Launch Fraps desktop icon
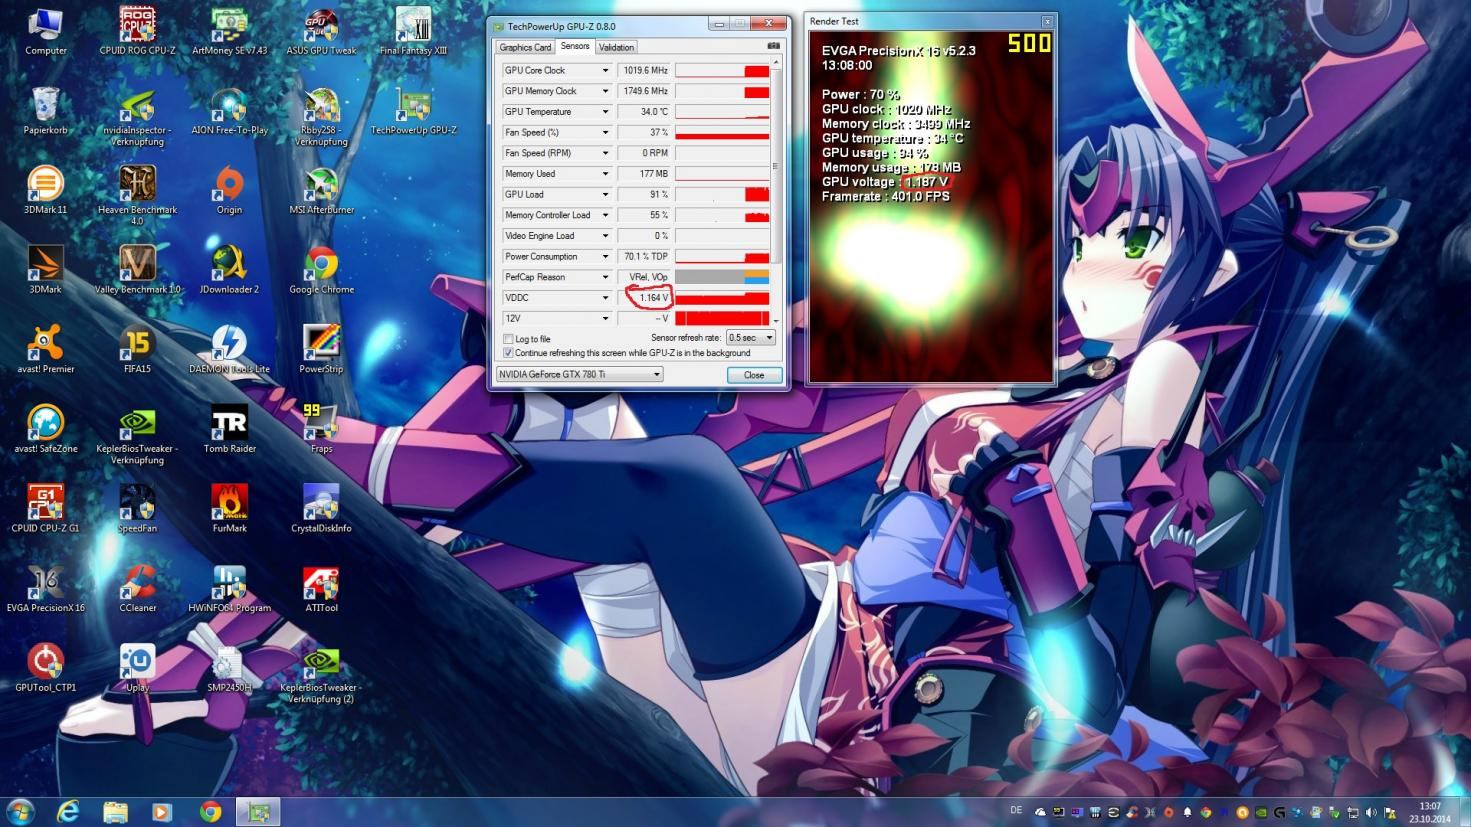Image resolution: width=1471 pixels, height=827 pixels. (321, 429)
